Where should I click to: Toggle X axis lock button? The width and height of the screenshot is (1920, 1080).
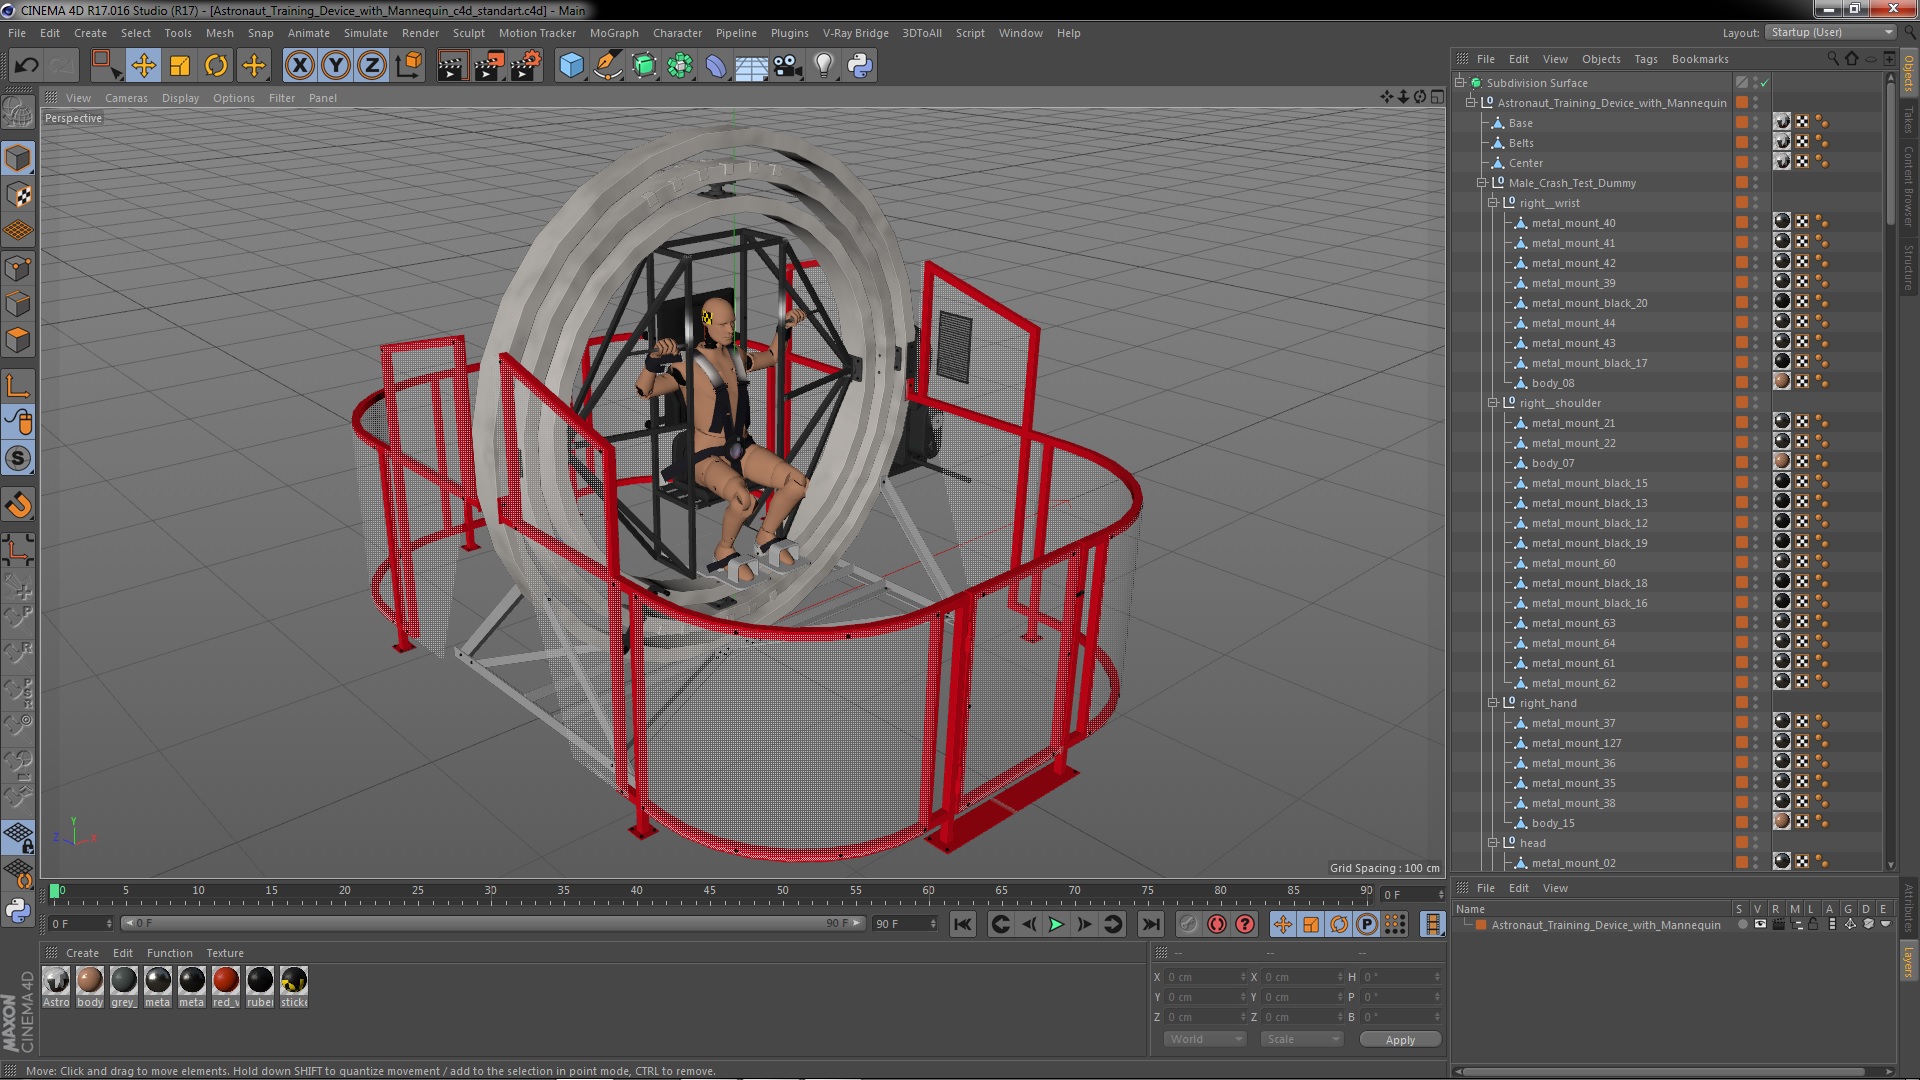pyautogui.click(x=299, y=66)
